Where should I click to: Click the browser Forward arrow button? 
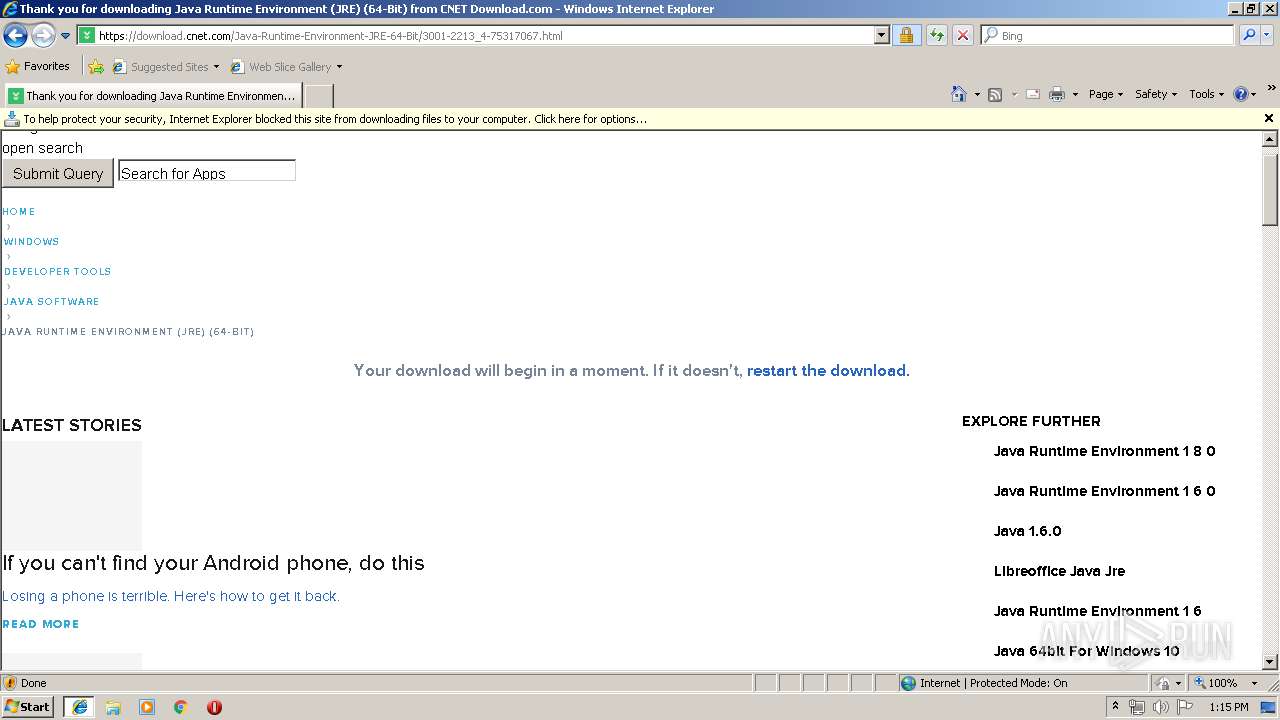43,36
